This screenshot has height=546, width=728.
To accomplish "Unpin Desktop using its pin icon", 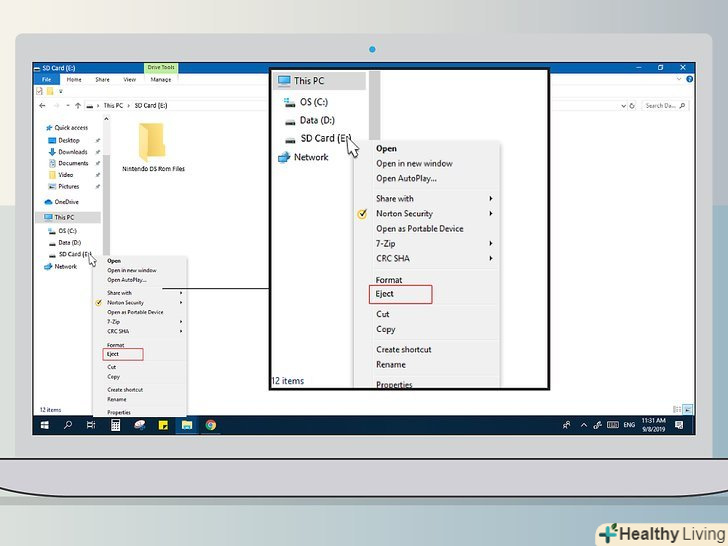I will 98,140.
